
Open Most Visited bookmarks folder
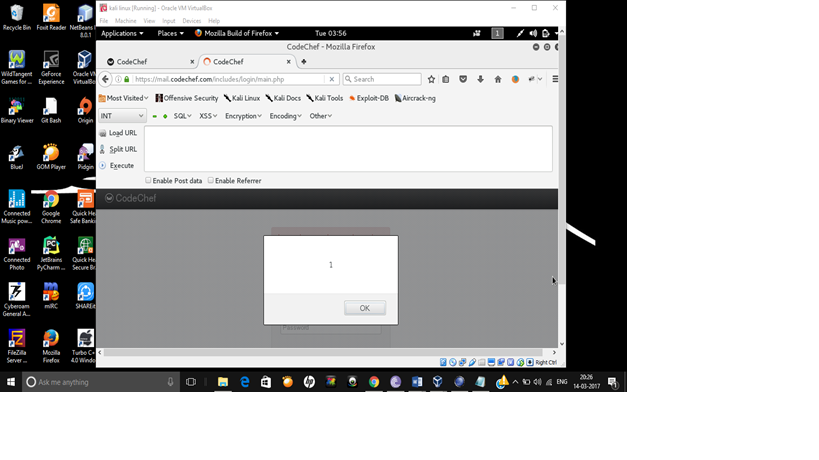click(123, 98)
